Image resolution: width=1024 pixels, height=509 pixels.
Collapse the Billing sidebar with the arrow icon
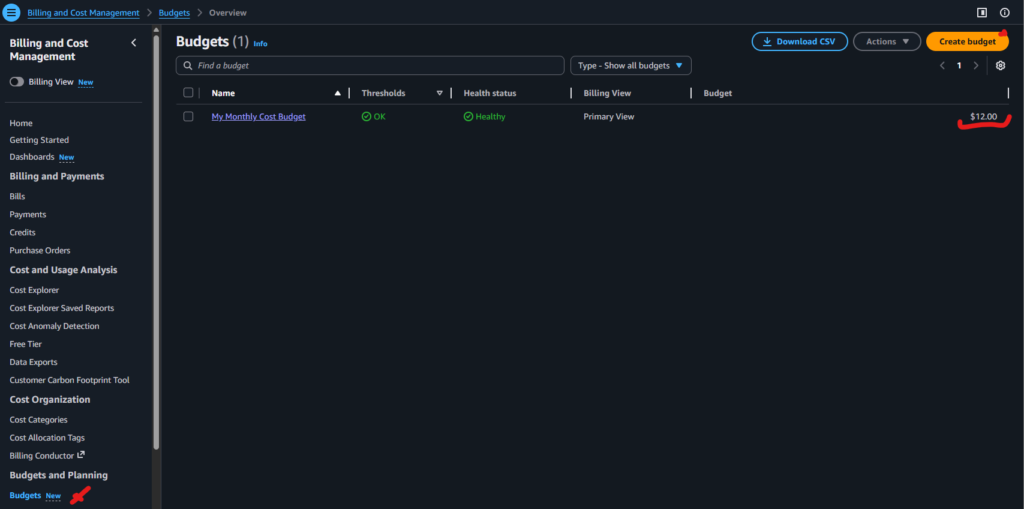[x=134, y=43]
